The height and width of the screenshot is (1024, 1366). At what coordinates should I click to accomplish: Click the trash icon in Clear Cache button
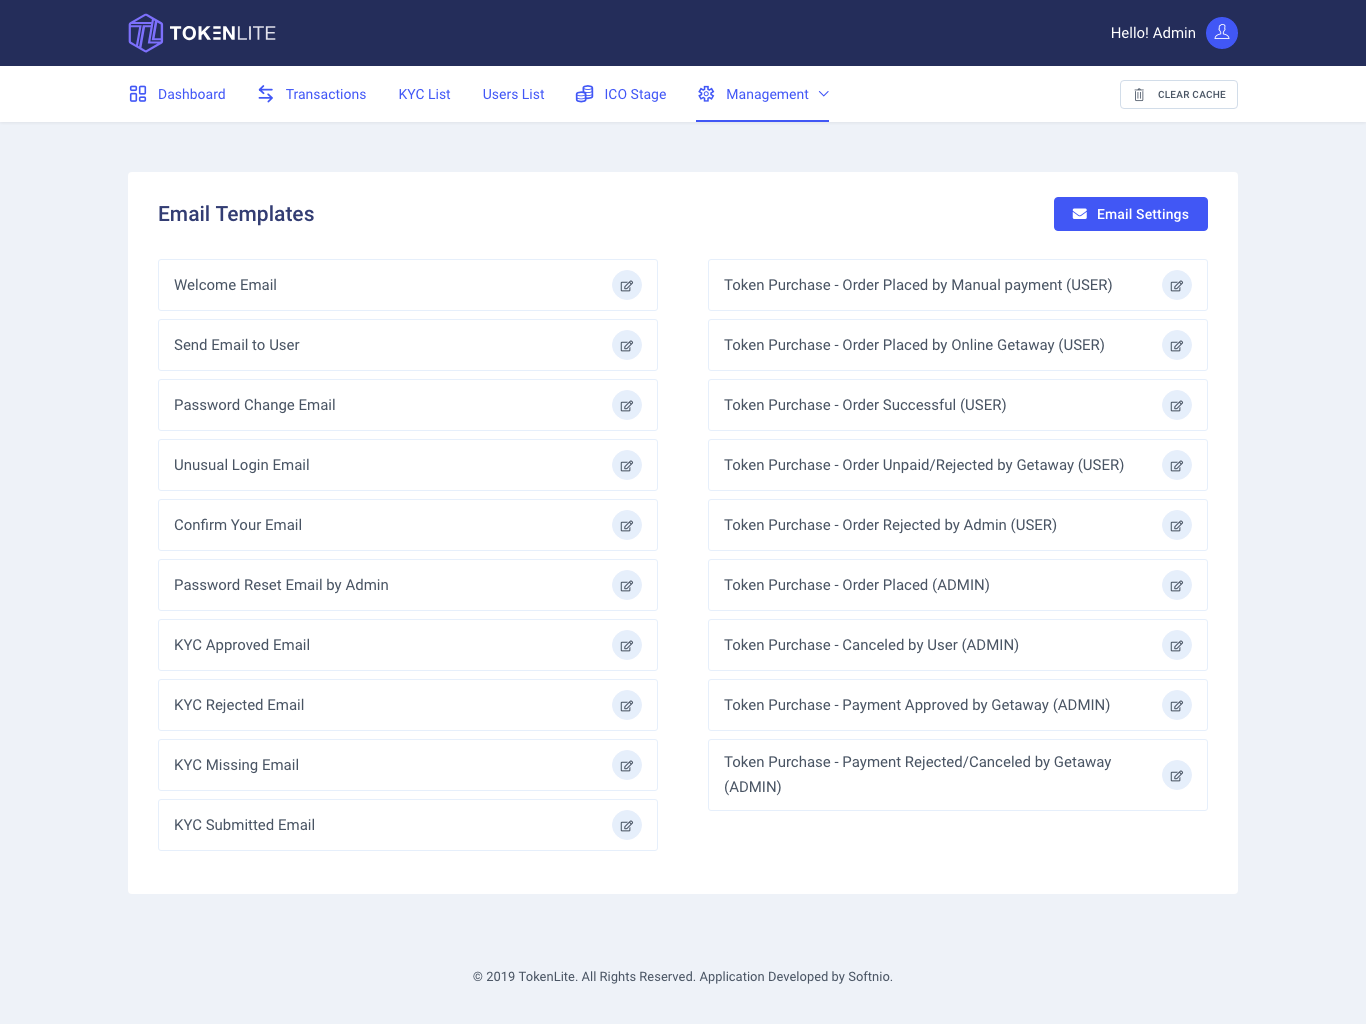[1139, 94]
